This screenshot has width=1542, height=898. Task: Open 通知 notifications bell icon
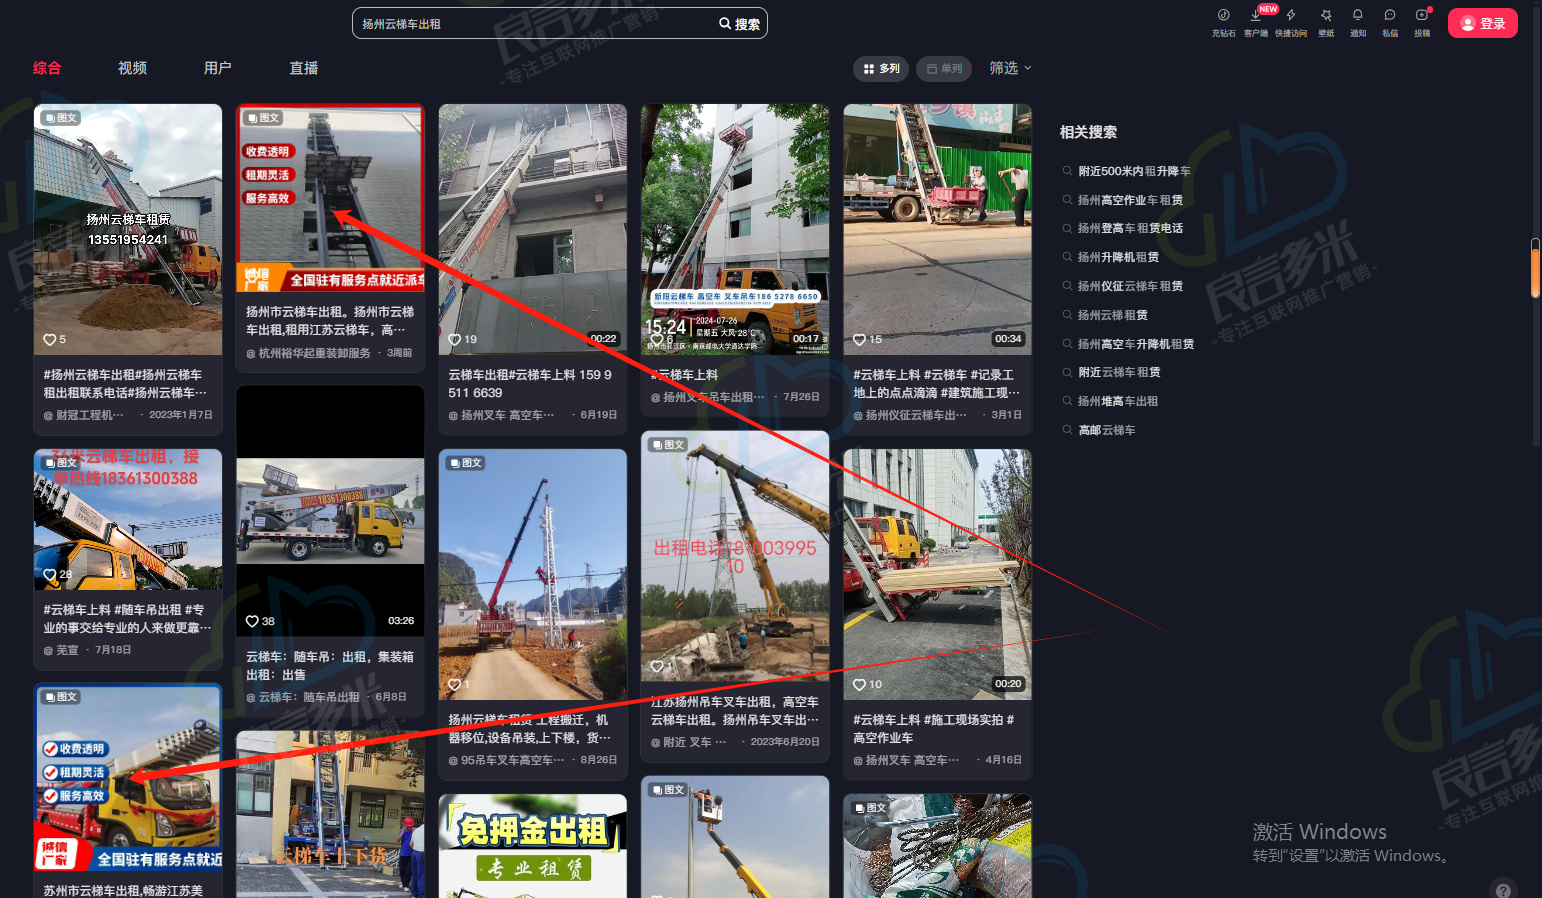click(1358, 16)
